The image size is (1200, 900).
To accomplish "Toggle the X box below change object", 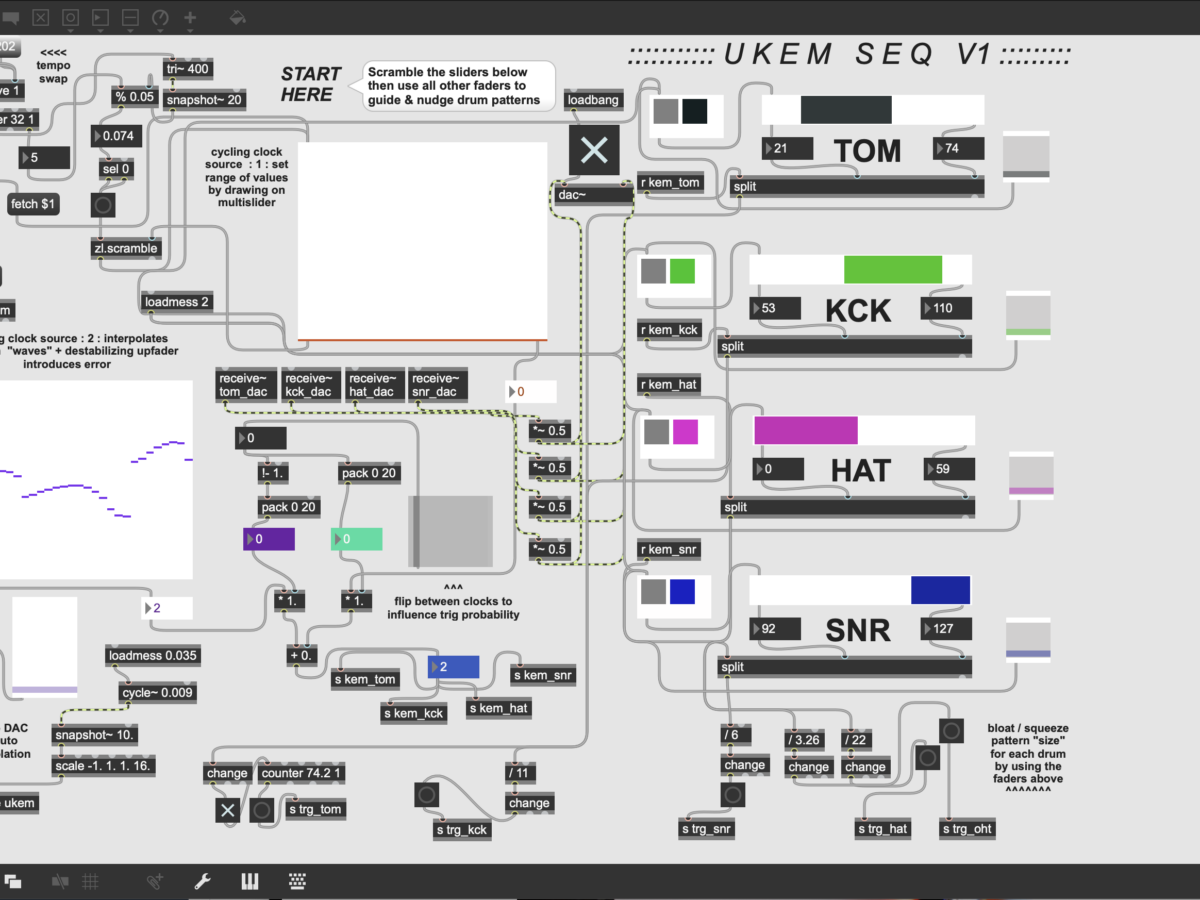I will pyautogui.click(x=227, y=810).
